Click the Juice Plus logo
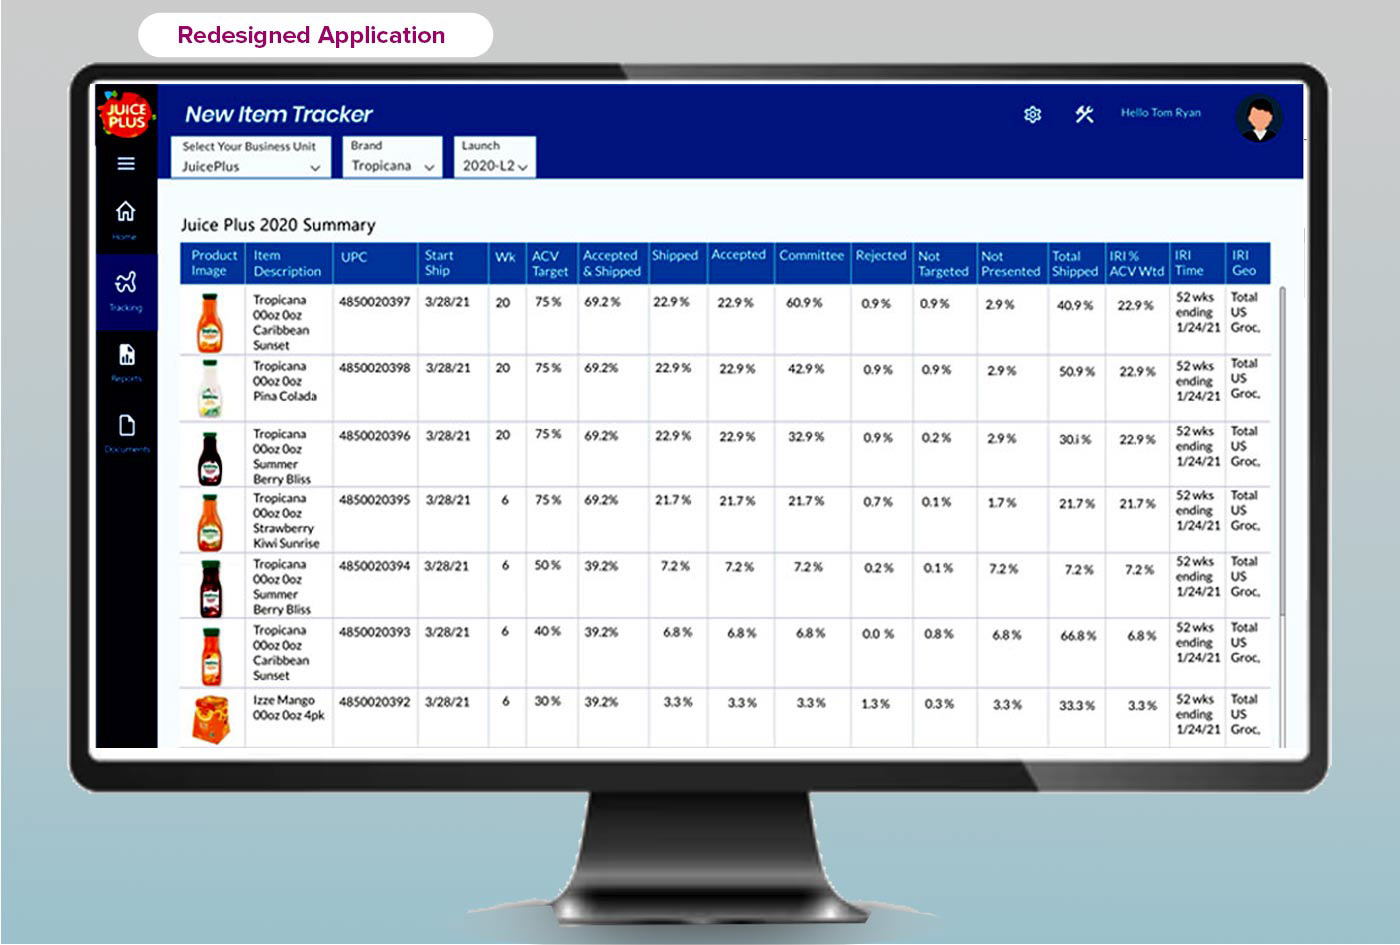This screenshot has width=1400, height=945. (x=126, y=115)
